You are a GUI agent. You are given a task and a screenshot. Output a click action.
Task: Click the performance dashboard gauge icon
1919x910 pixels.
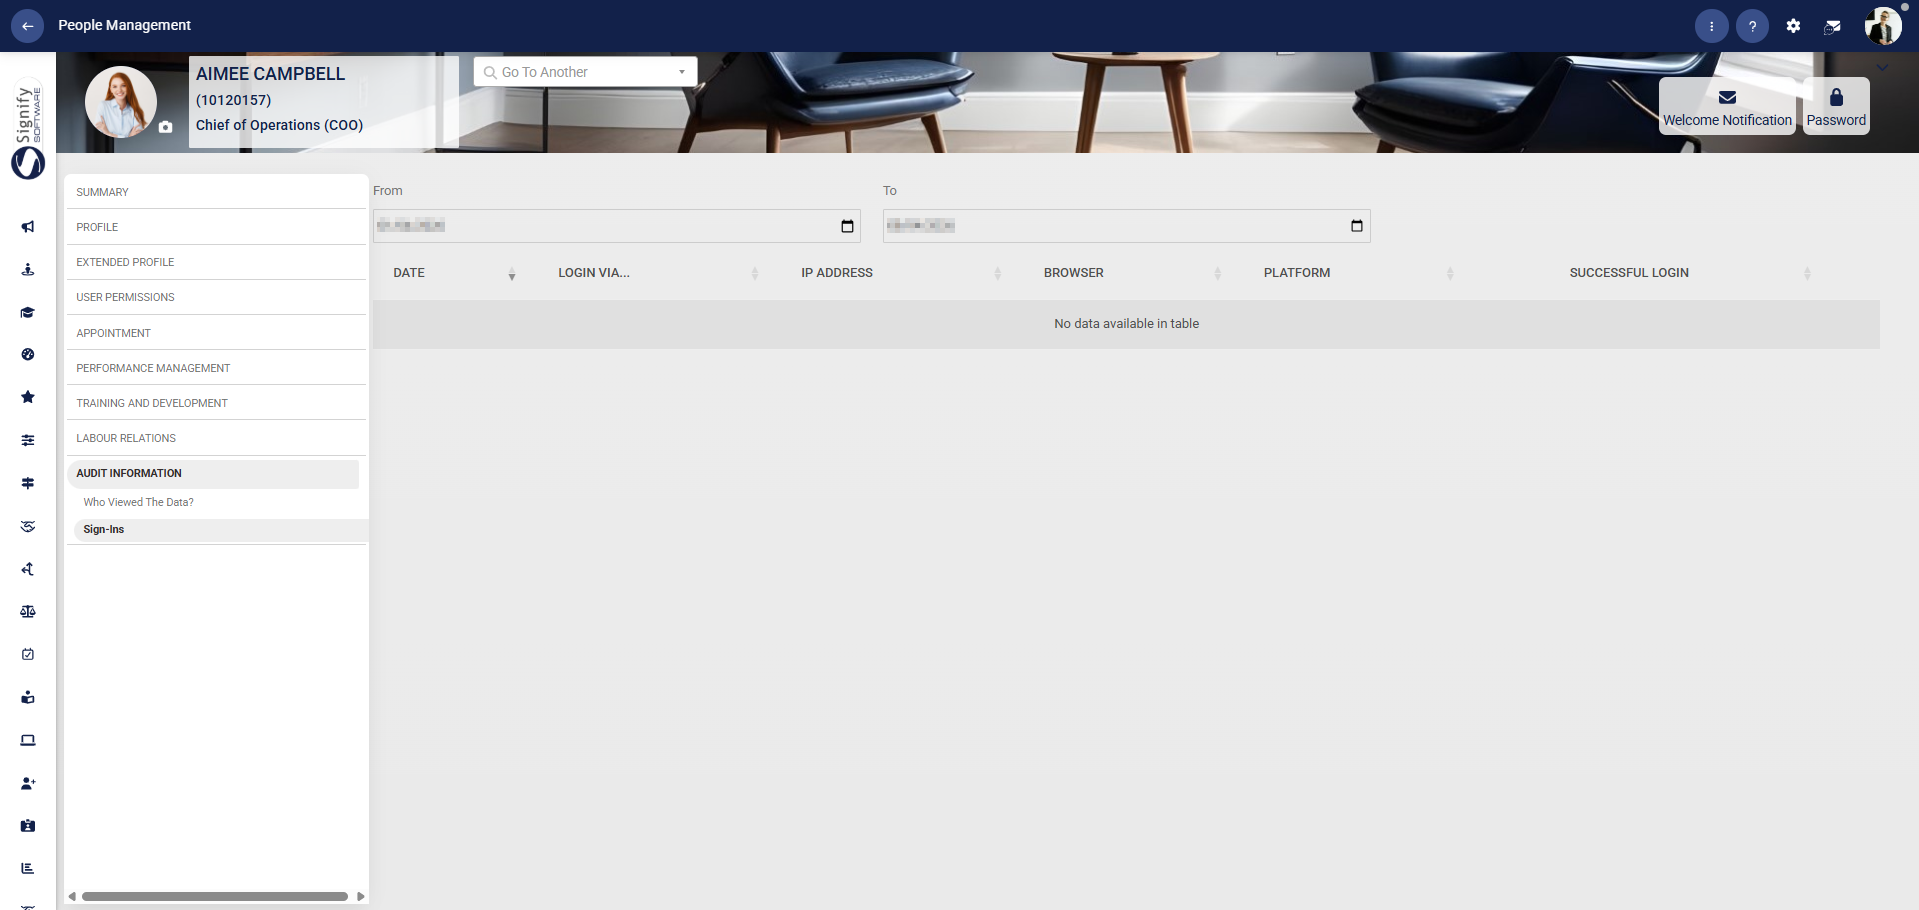(27, 355)
